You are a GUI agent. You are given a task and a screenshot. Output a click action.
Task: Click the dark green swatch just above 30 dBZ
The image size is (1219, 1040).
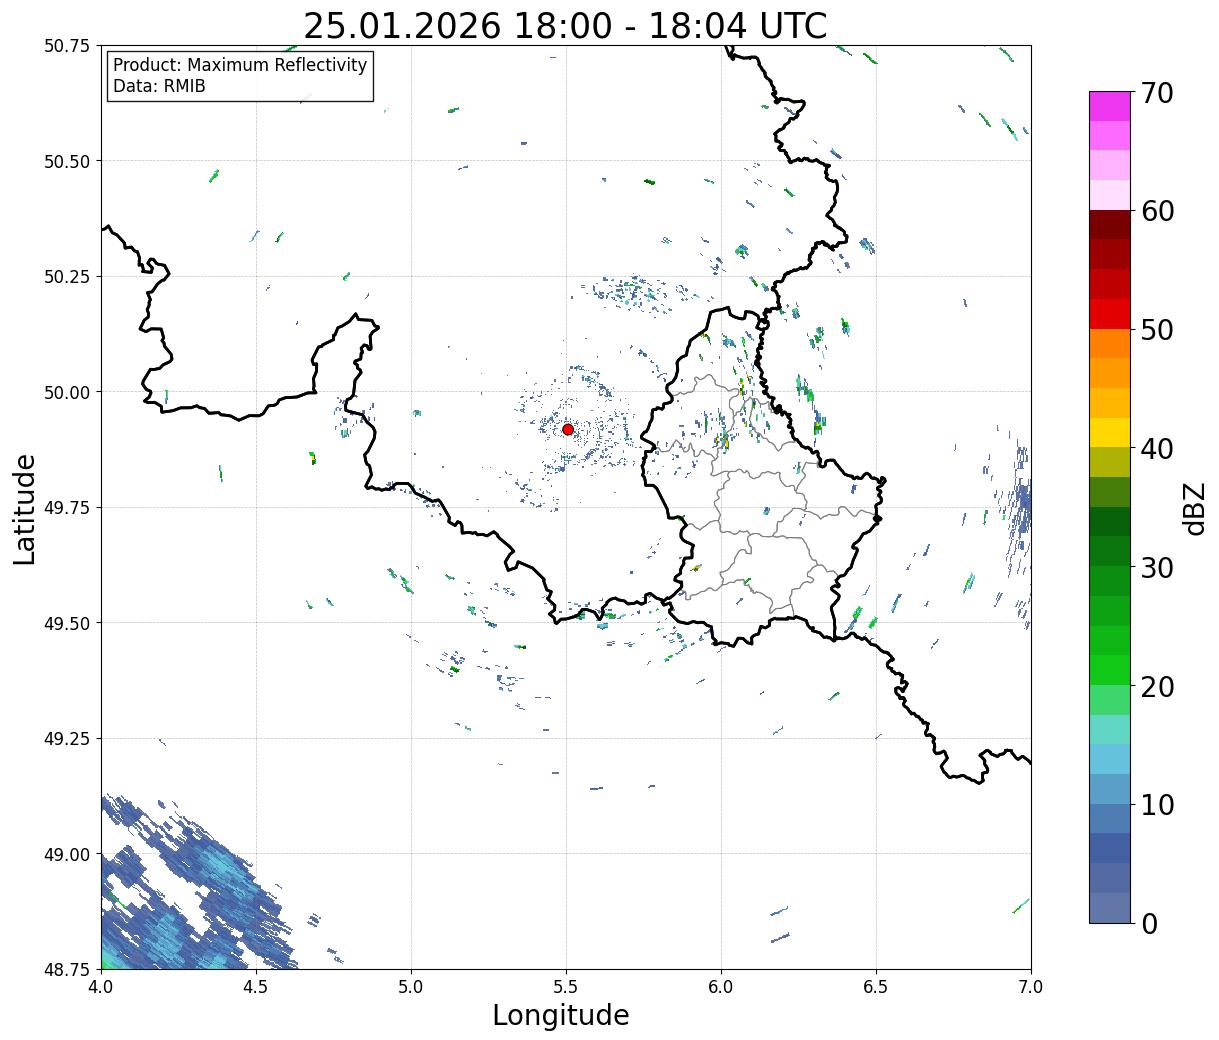pos(1110,552)
